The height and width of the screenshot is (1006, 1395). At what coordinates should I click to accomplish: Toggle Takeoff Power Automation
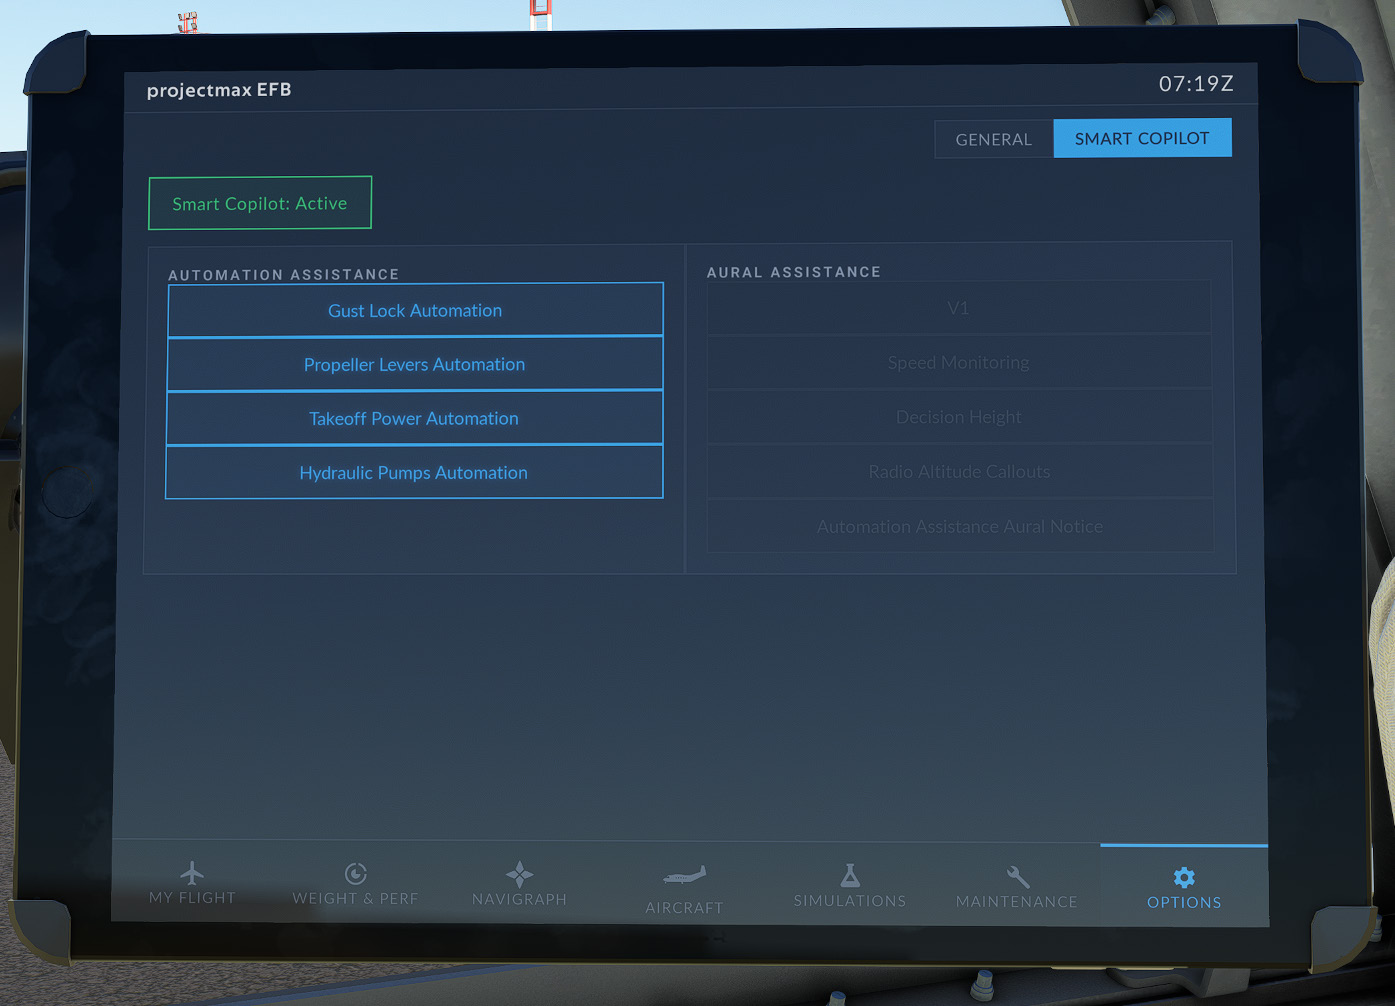tap(414, 418)
